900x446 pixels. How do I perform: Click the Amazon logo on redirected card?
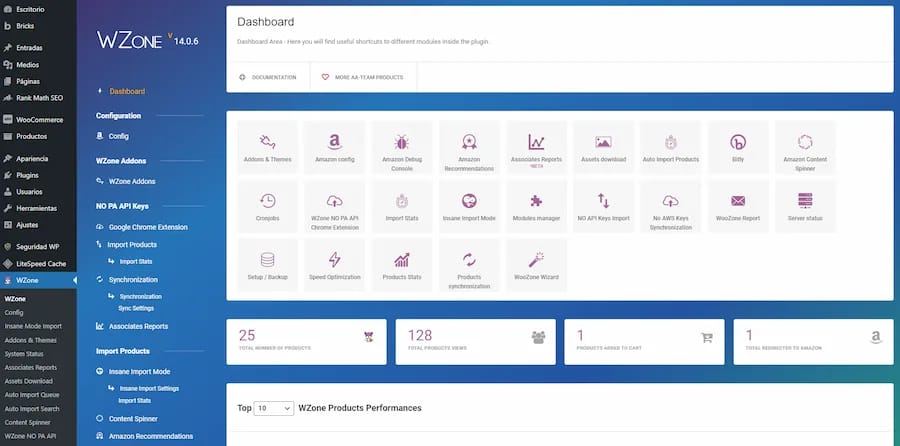coord(875,338)
